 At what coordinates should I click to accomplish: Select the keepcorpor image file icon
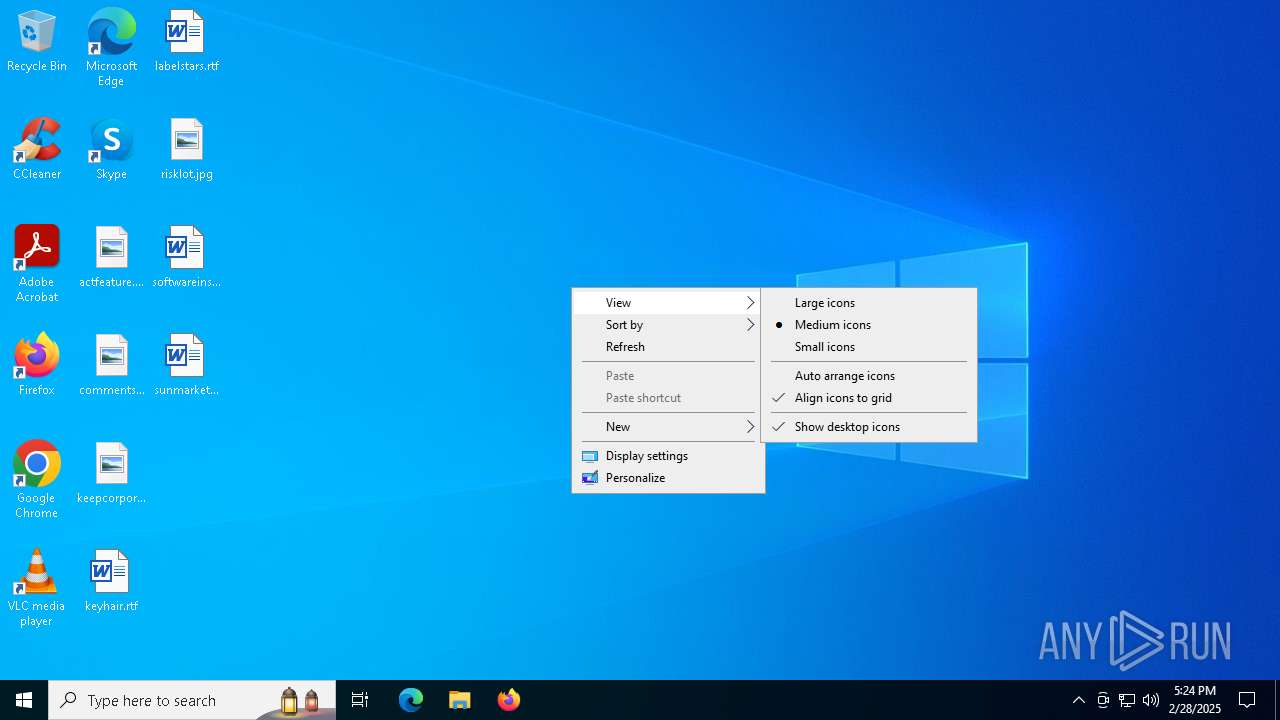[x=111, y=474]
